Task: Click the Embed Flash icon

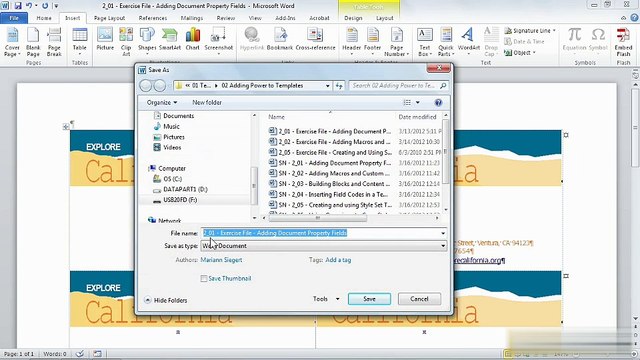Action: pyautogui.click(x=623, y=42)
